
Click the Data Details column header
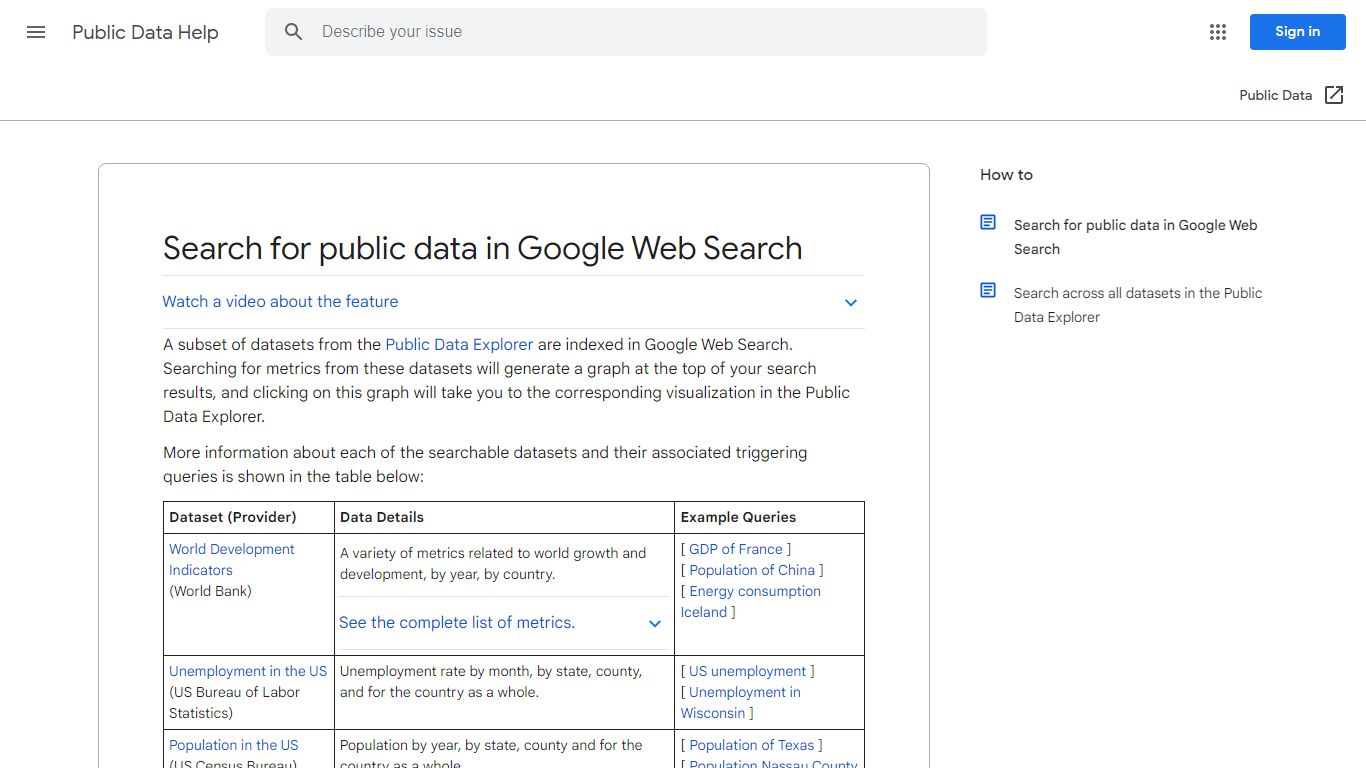382,517
